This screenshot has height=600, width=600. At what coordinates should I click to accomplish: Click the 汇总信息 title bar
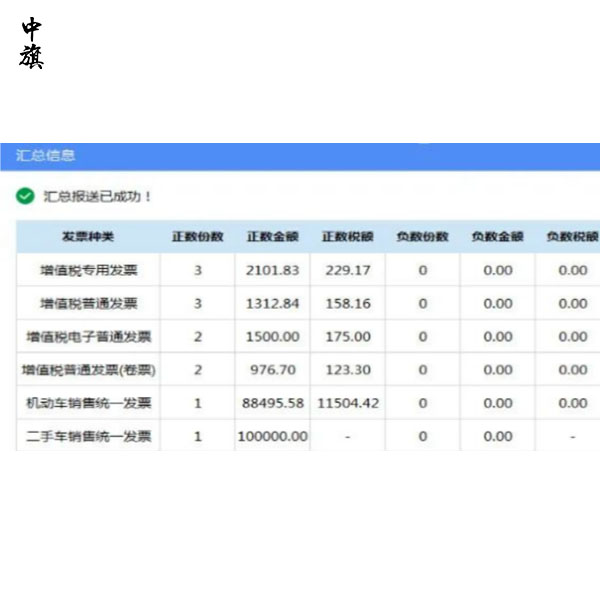pyautogui.click(x=45, y=156)
